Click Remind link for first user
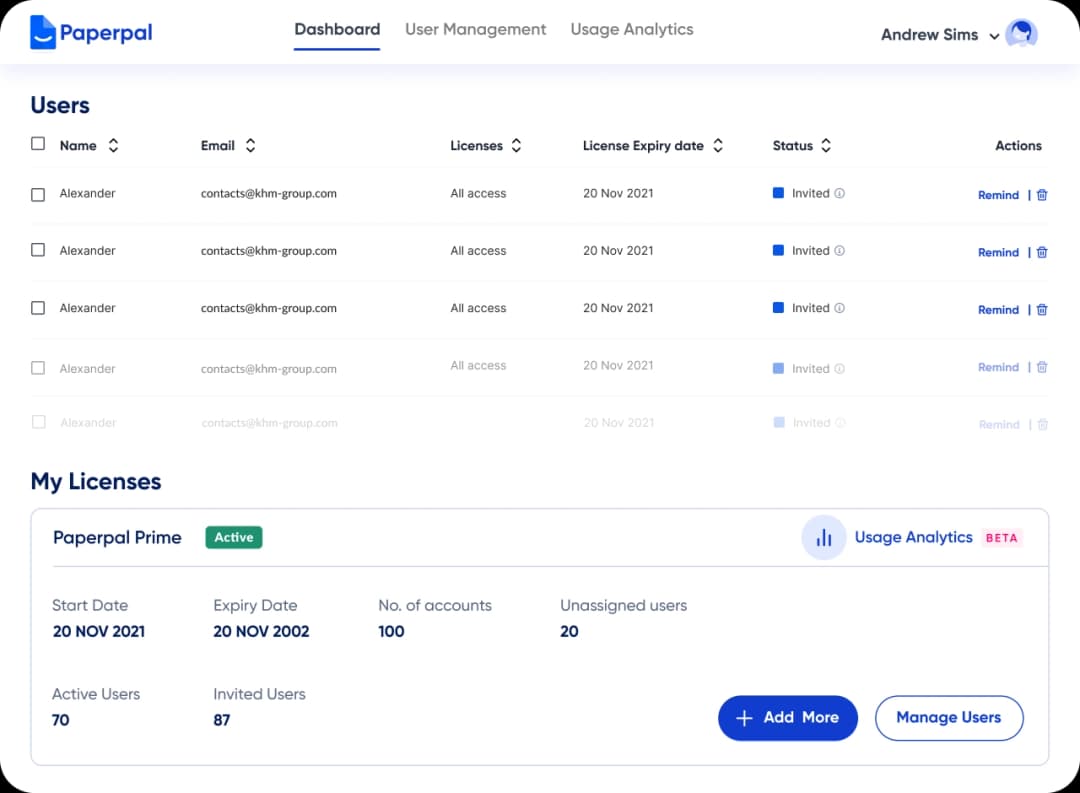 [x=998, y=195]
